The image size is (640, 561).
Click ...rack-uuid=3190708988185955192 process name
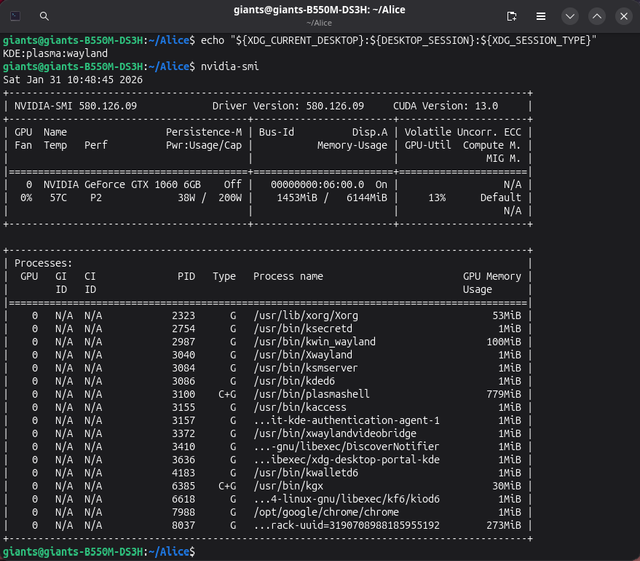click(347, 525)
